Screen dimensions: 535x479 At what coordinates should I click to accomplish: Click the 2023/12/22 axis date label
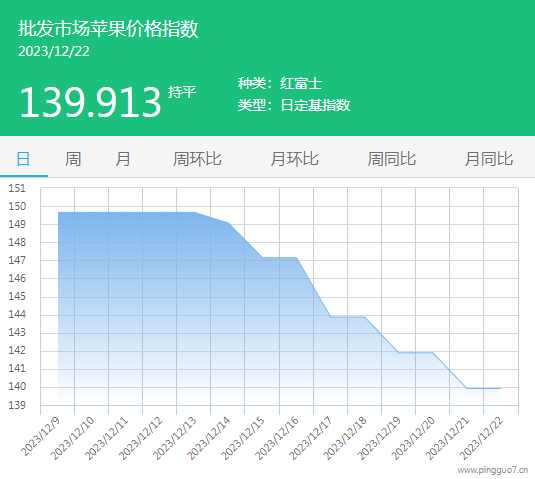[481, 438]
